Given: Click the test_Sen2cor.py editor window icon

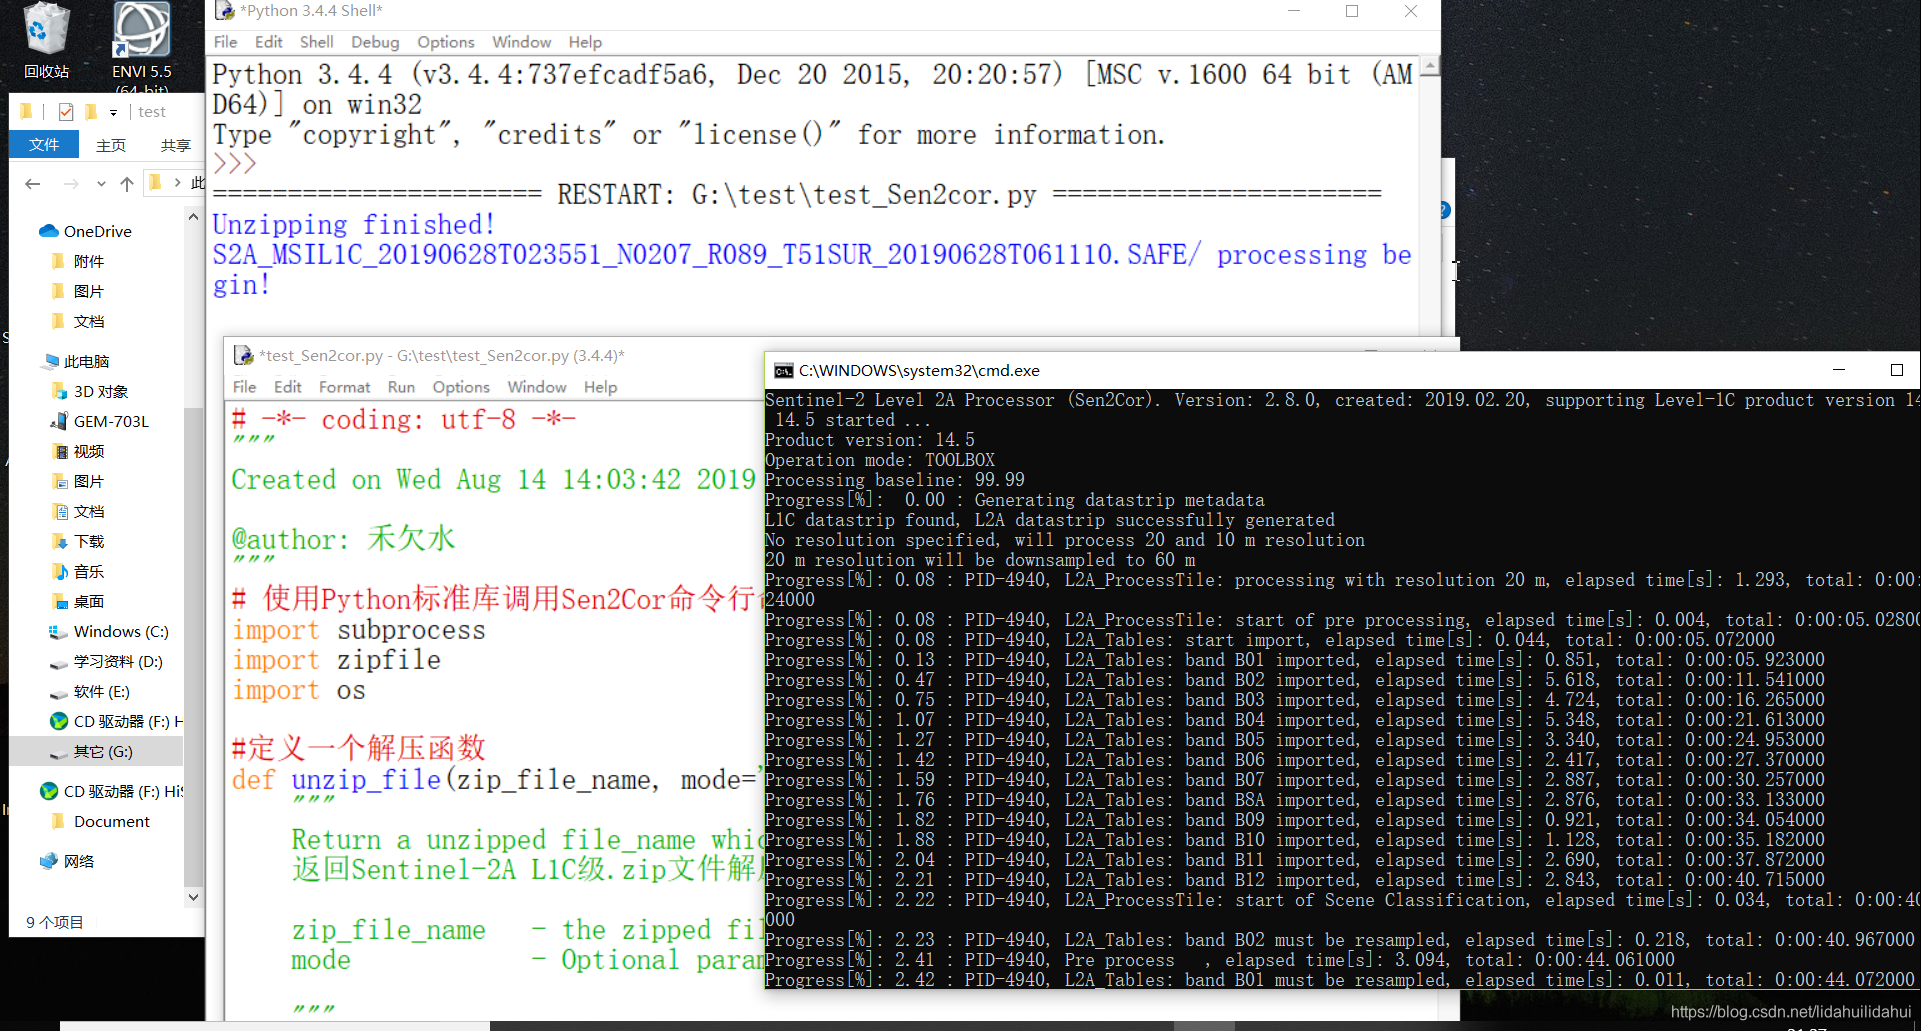Looking at the screenshot, I should click(x=243, y=355).
